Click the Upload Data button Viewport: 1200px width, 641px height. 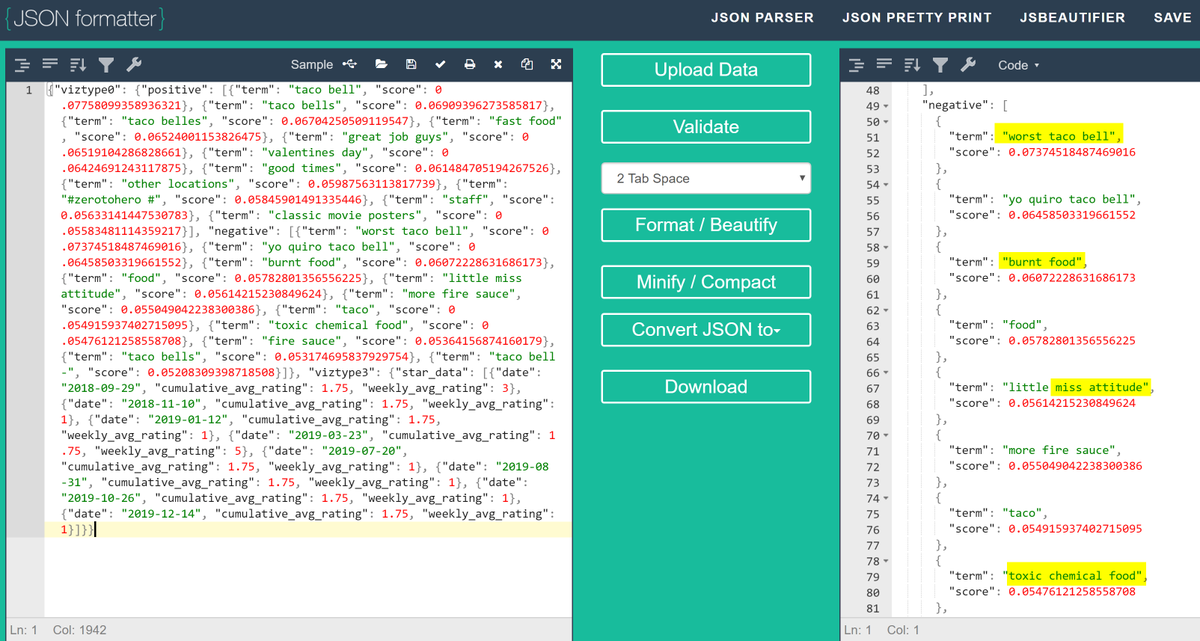coord(706,70)
